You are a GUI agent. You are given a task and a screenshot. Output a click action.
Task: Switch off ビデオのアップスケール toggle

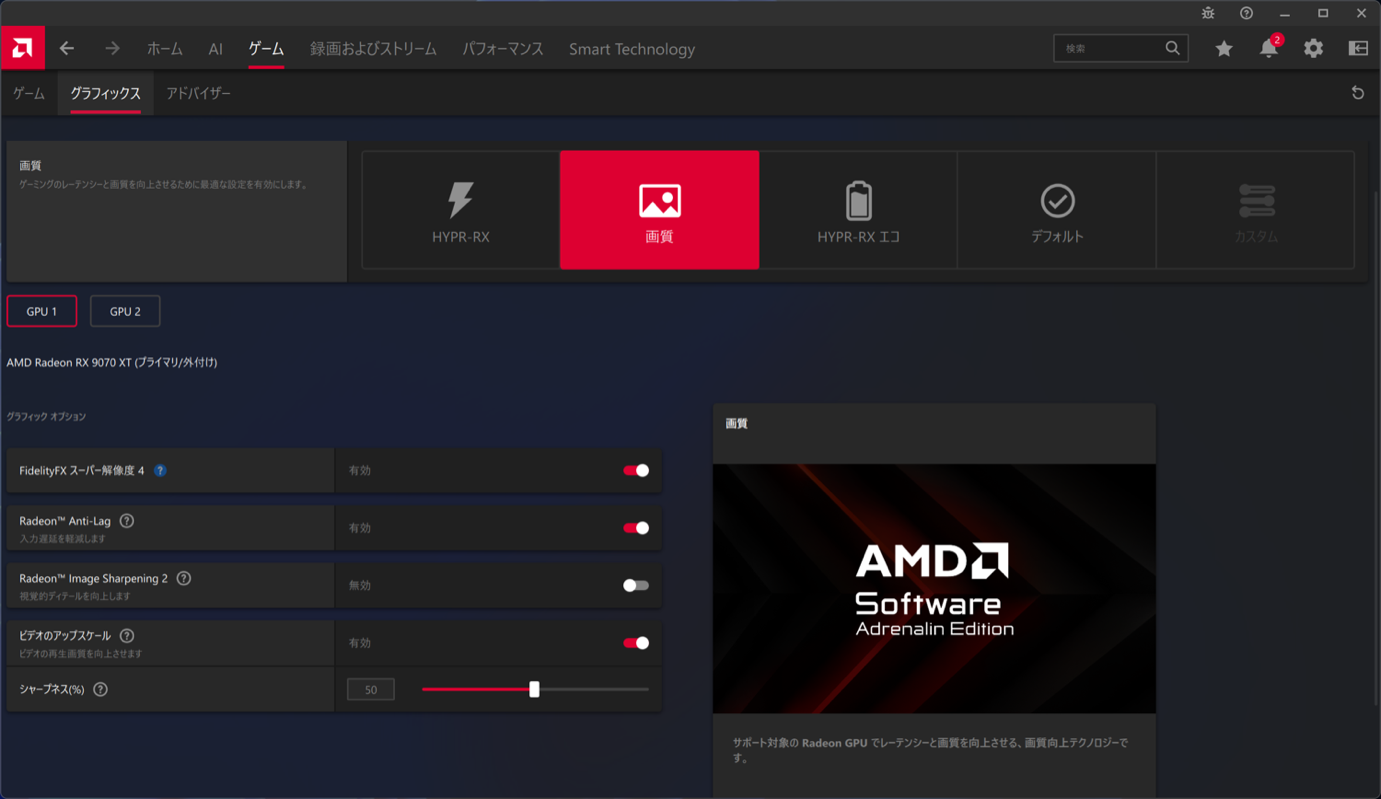point(636,643)
